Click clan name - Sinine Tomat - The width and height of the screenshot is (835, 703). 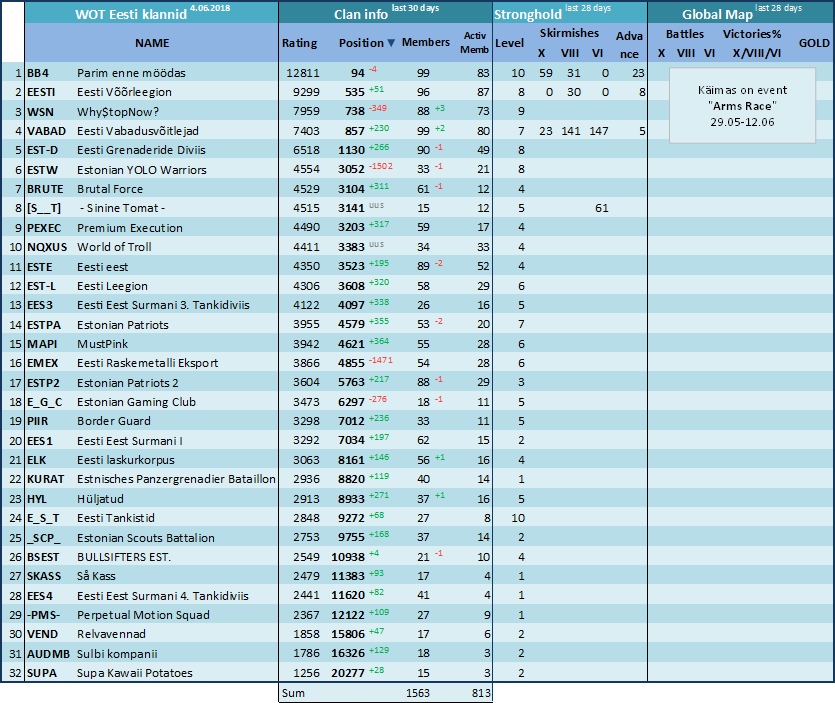(122, 208)
